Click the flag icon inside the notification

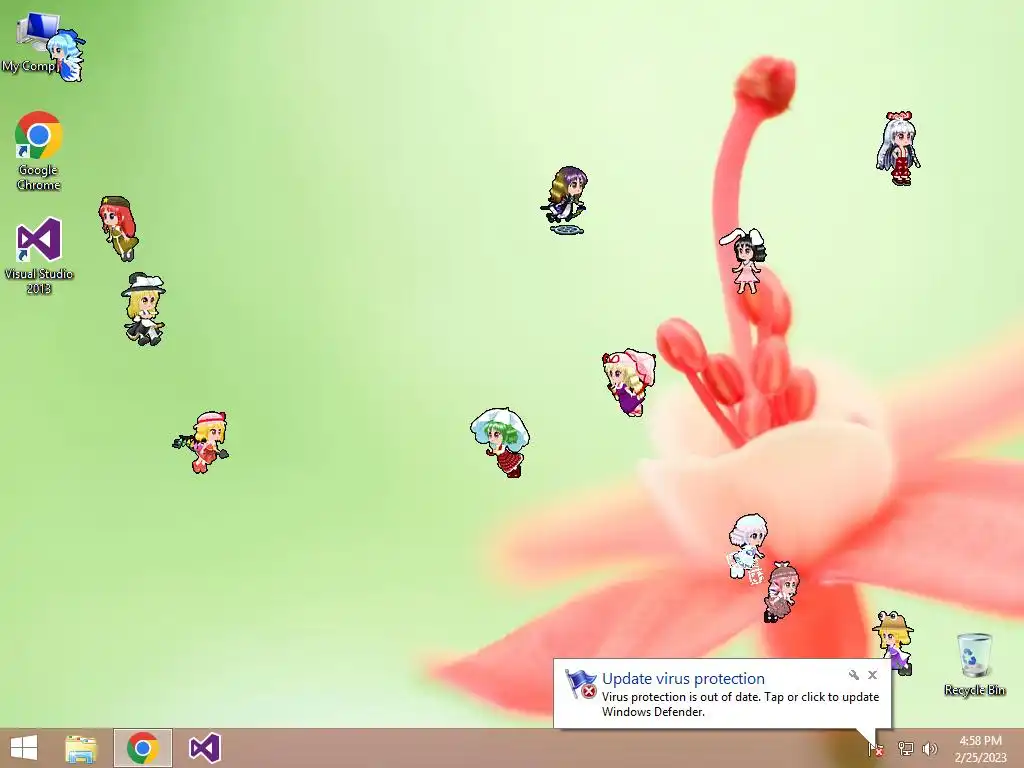pos(581,683)
